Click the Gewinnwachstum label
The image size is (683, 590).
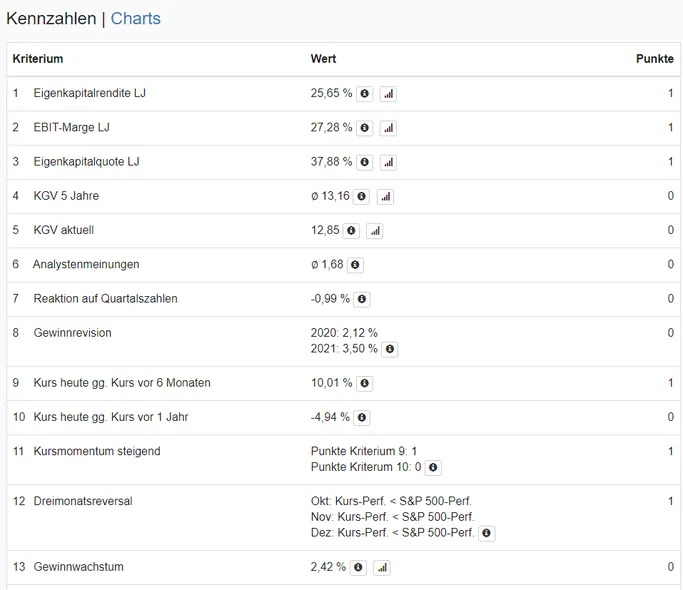point(78,567)
